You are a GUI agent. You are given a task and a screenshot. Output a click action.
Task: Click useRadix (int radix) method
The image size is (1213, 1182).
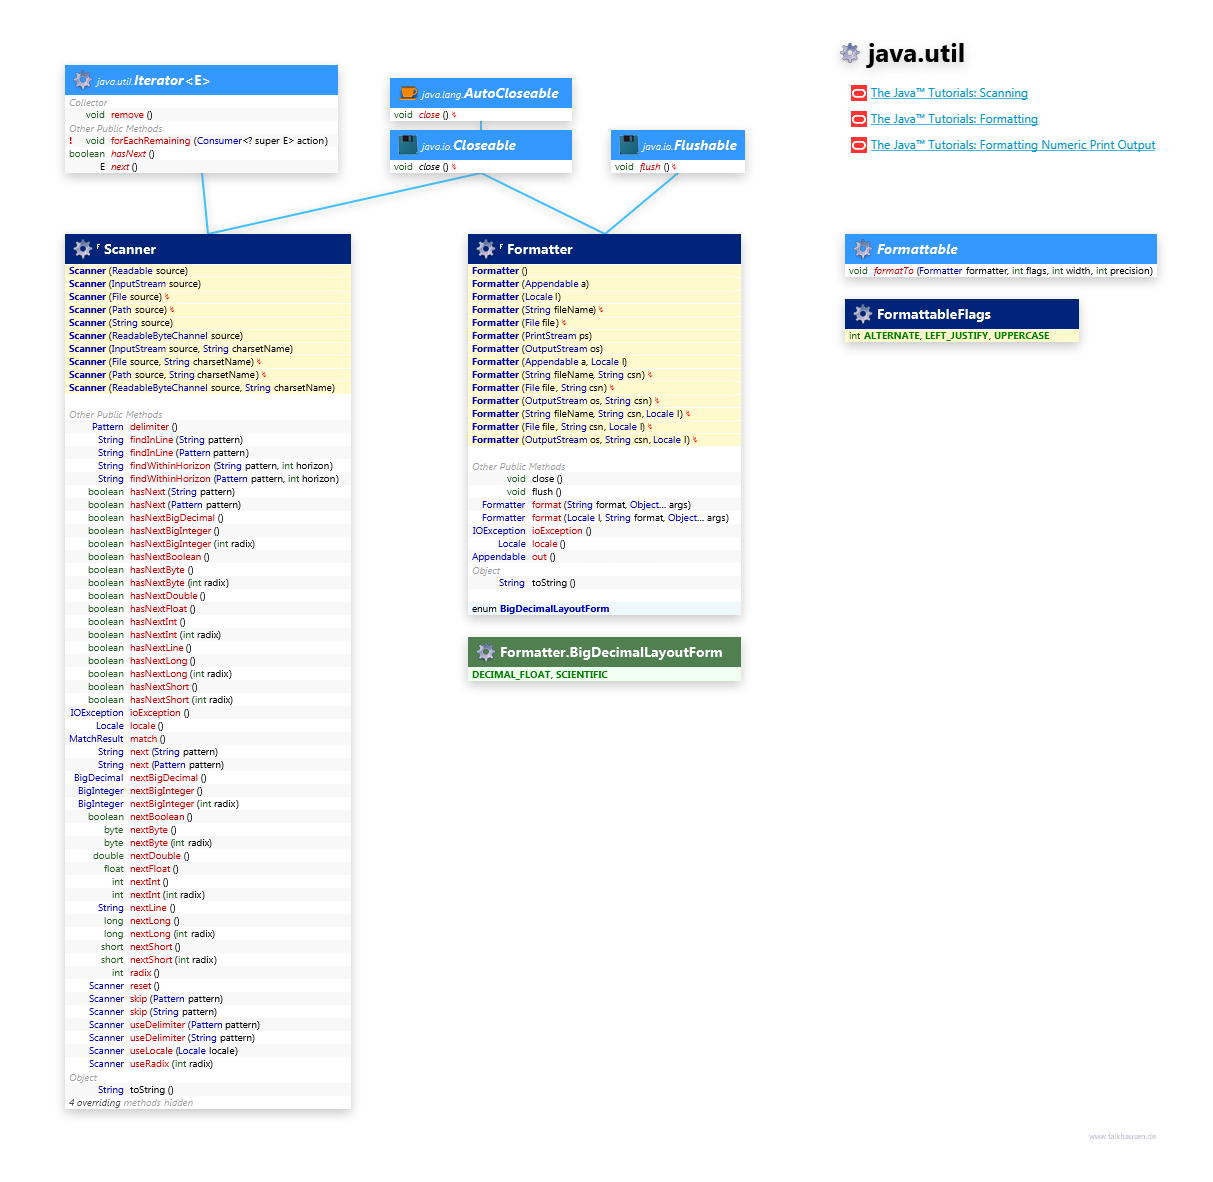point(171,1064)
